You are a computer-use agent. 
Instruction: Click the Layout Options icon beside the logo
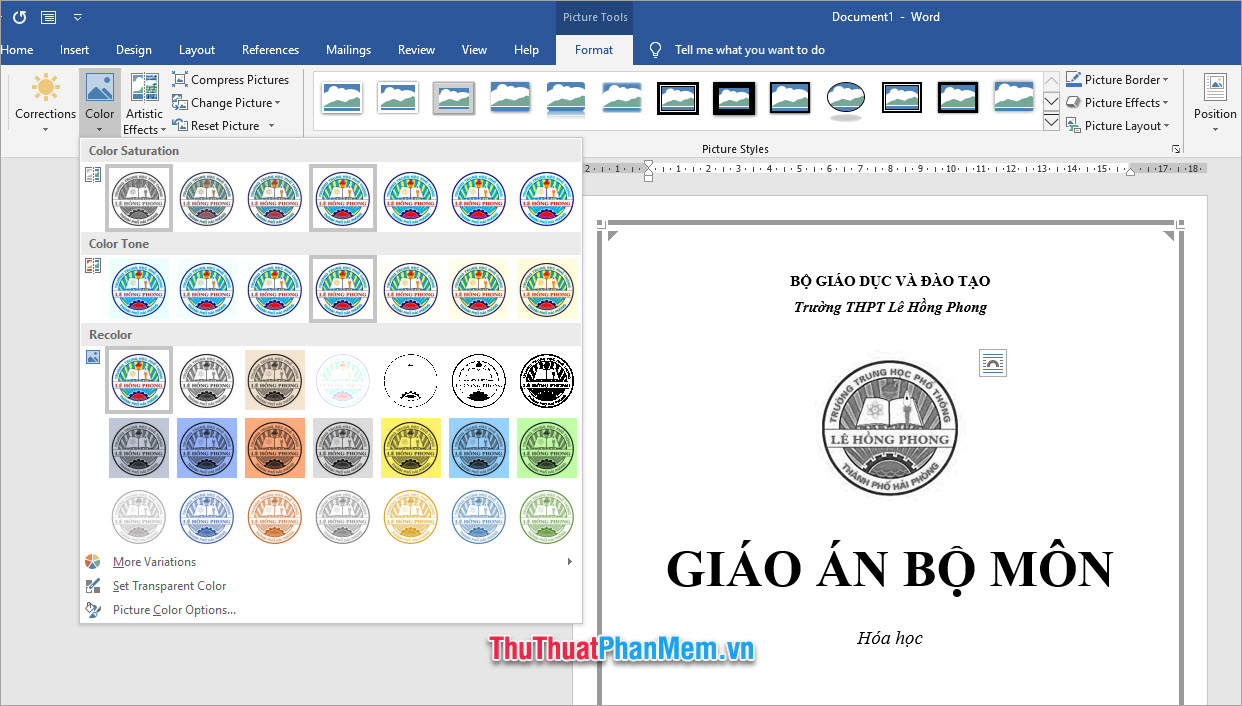992,363
